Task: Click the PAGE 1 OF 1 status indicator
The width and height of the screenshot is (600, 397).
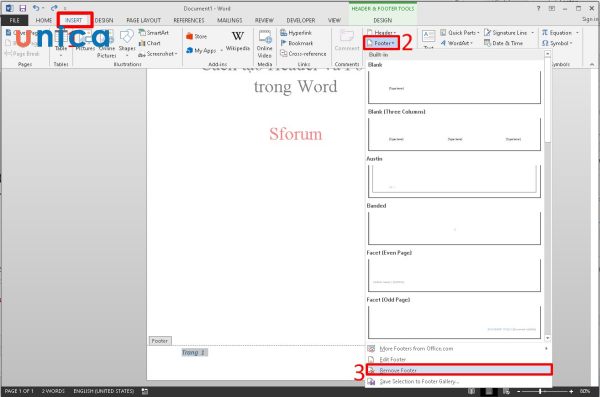Action: click(x=19, y=391)
